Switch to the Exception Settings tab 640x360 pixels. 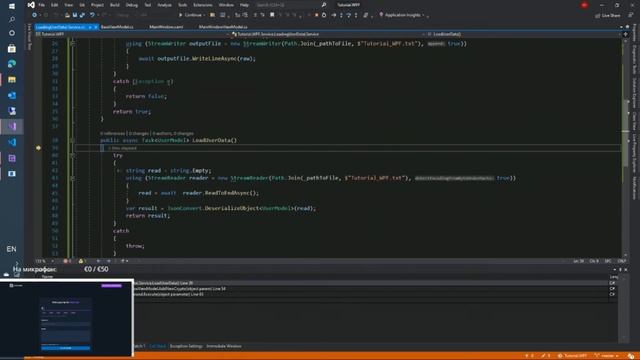pyautogui.click(x=186, y=346)
